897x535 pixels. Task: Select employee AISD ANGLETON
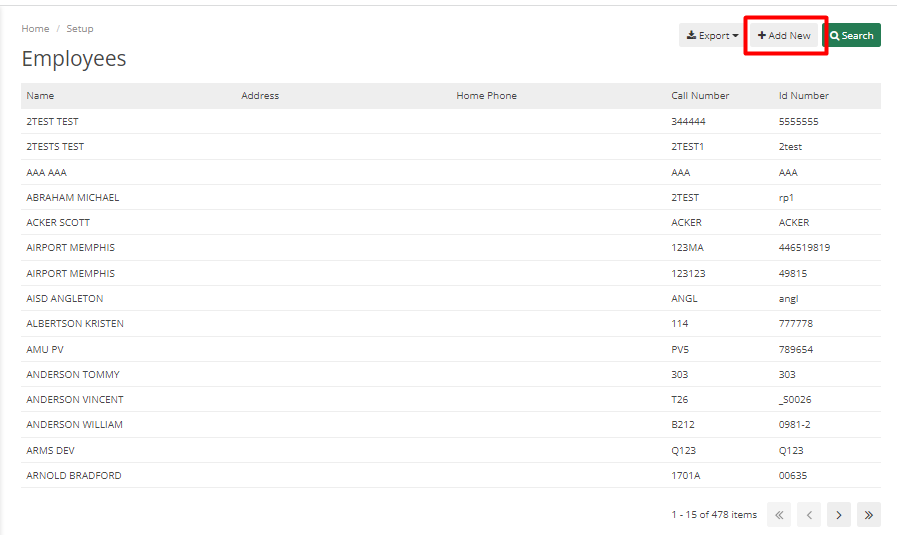(x=65, y=299)
